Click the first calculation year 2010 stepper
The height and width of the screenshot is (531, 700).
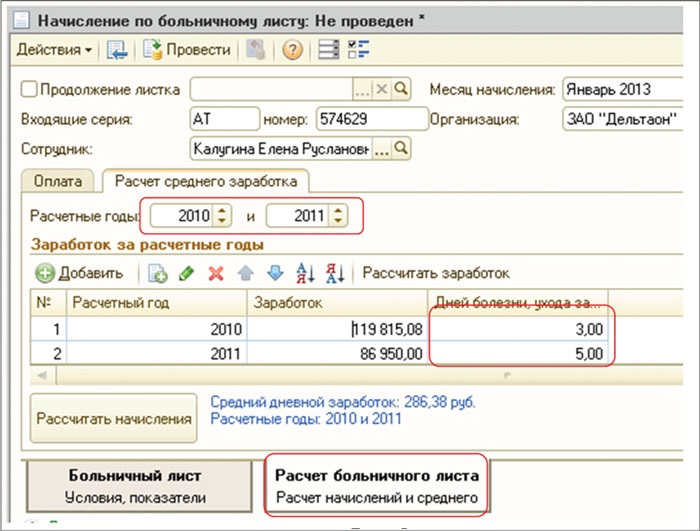click(x=222, y=215)
